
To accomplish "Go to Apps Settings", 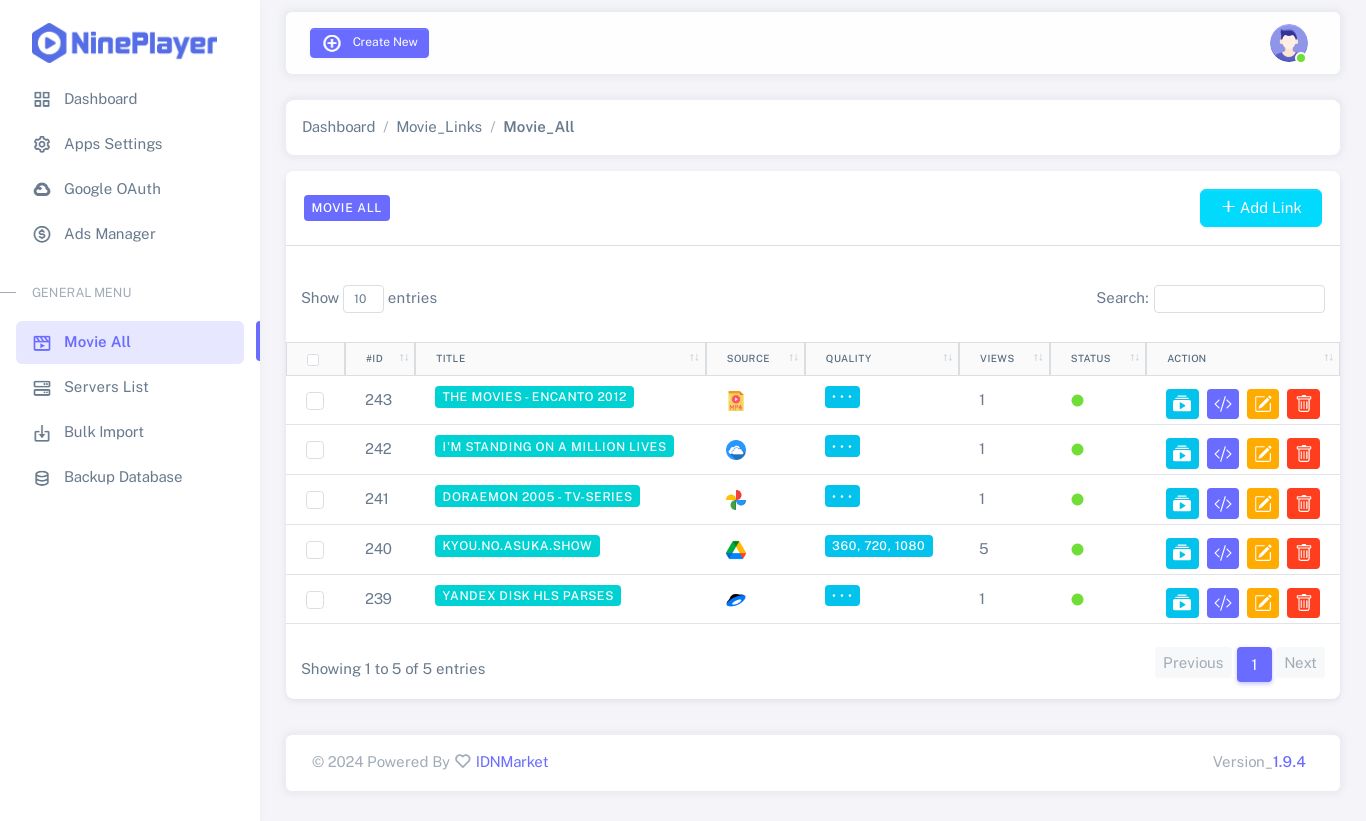I will [x=130, y=144].
